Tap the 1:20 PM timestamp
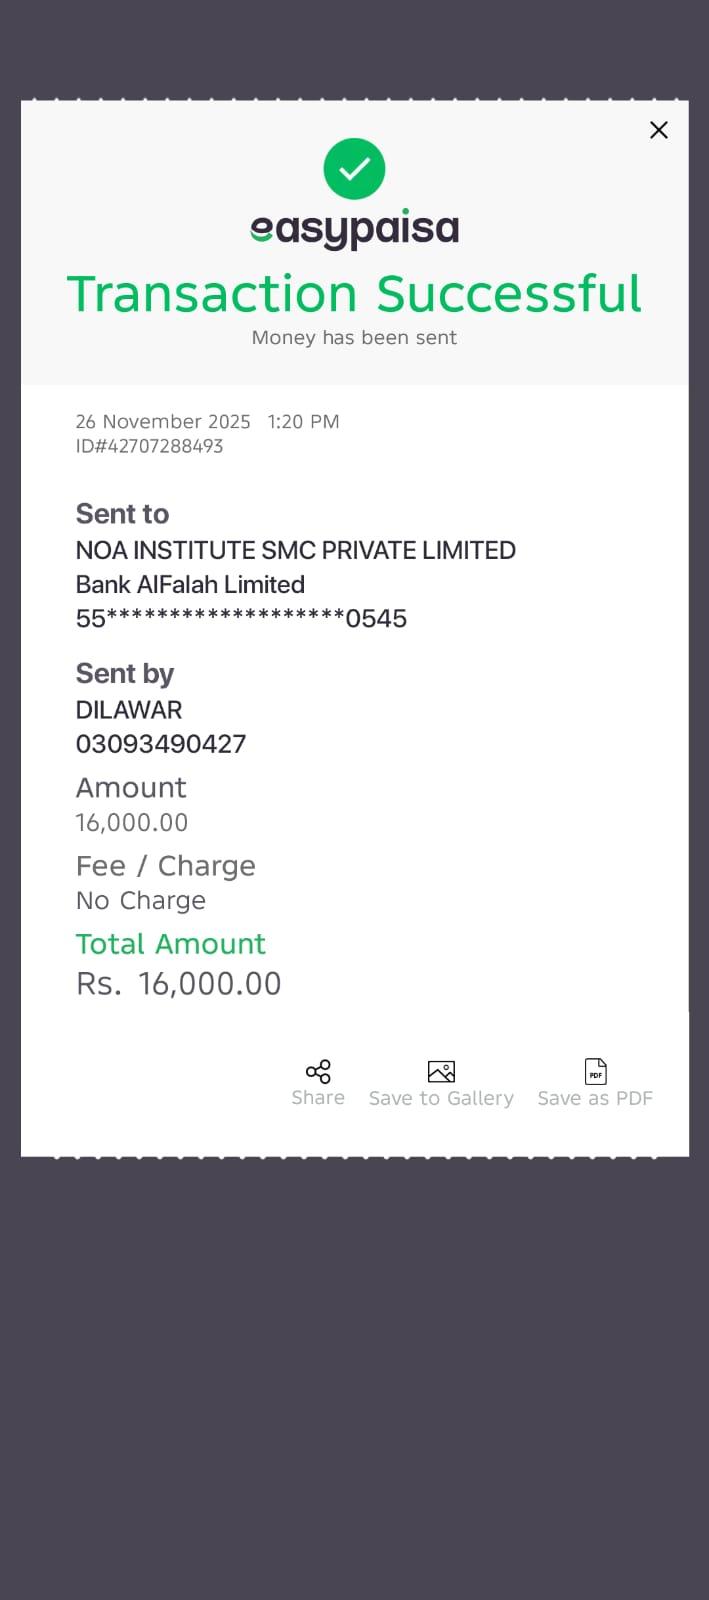Image resolution: width=709 pixels, height=1600 pixels. [303, 422]
